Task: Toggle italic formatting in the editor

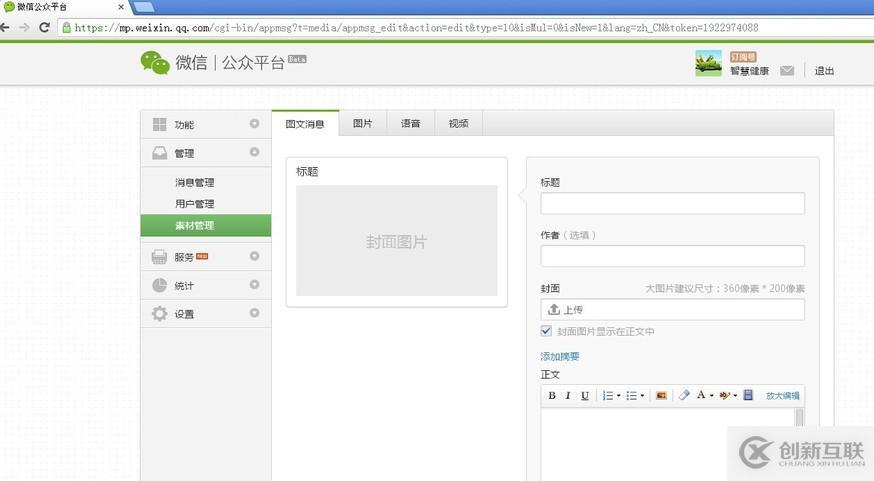Action: 568,396
